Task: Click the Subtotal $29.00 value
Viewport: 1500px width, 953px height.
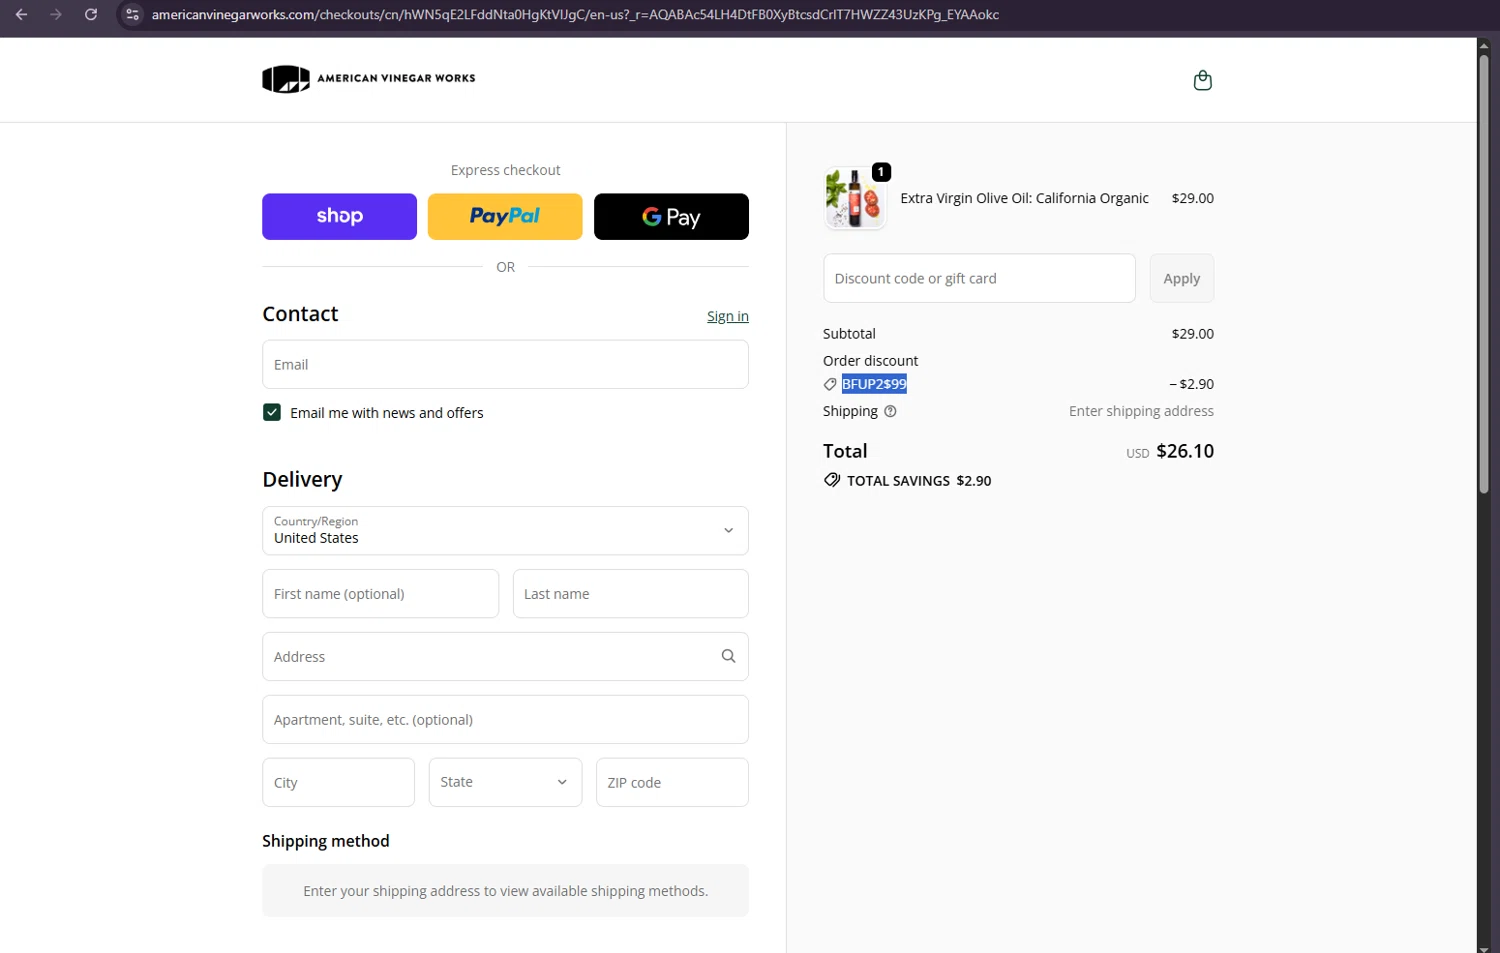Action: (x=1193, y=334)
